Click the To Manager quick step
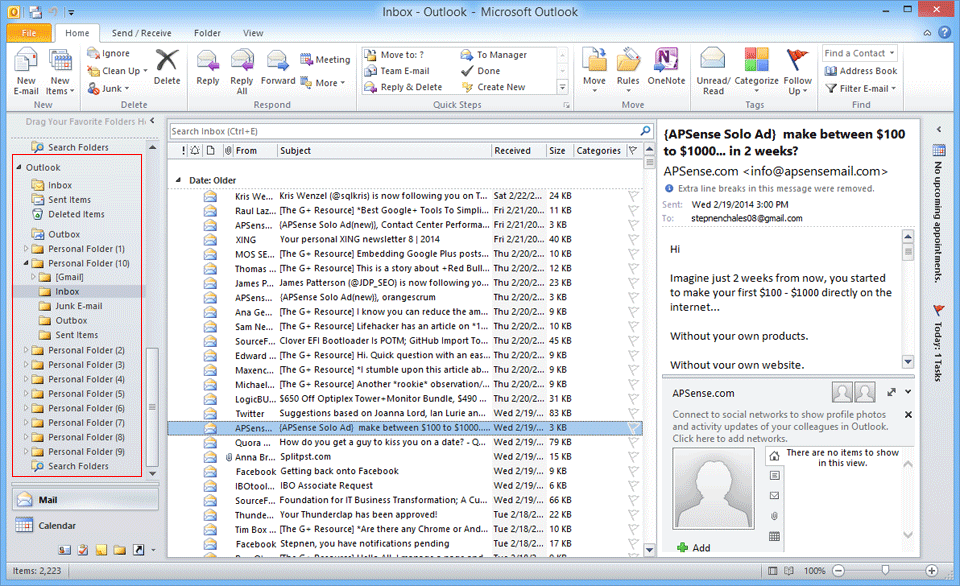This screenshot has width=960, height=586. 493,54
